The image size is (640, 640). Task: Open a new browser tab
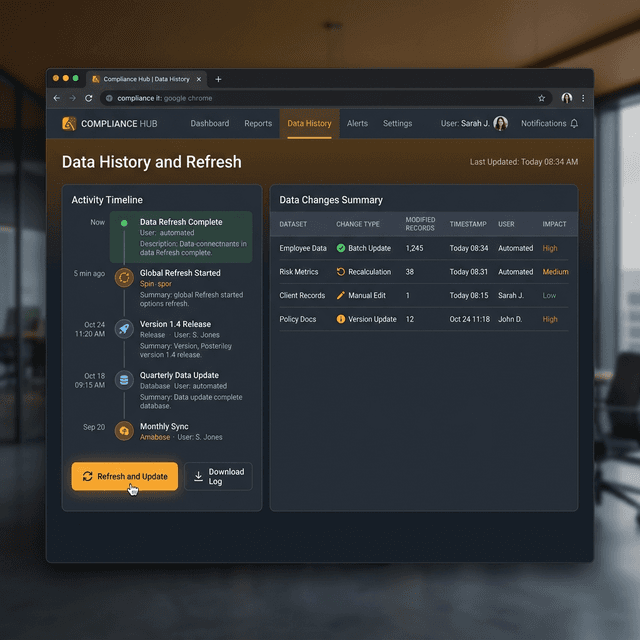(219, 79)
